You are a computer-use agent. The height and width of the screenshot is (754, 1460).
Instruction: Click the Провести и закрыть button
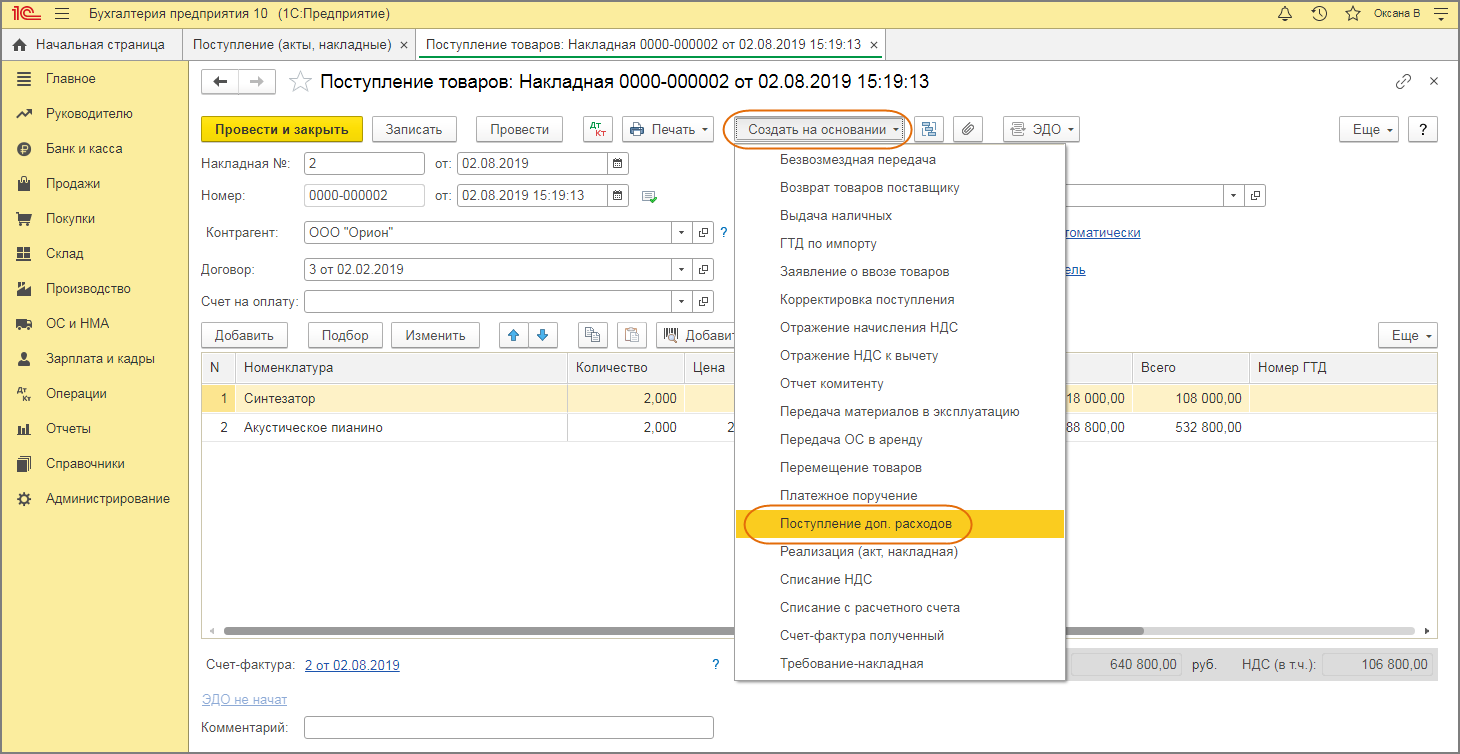point(281,129)
